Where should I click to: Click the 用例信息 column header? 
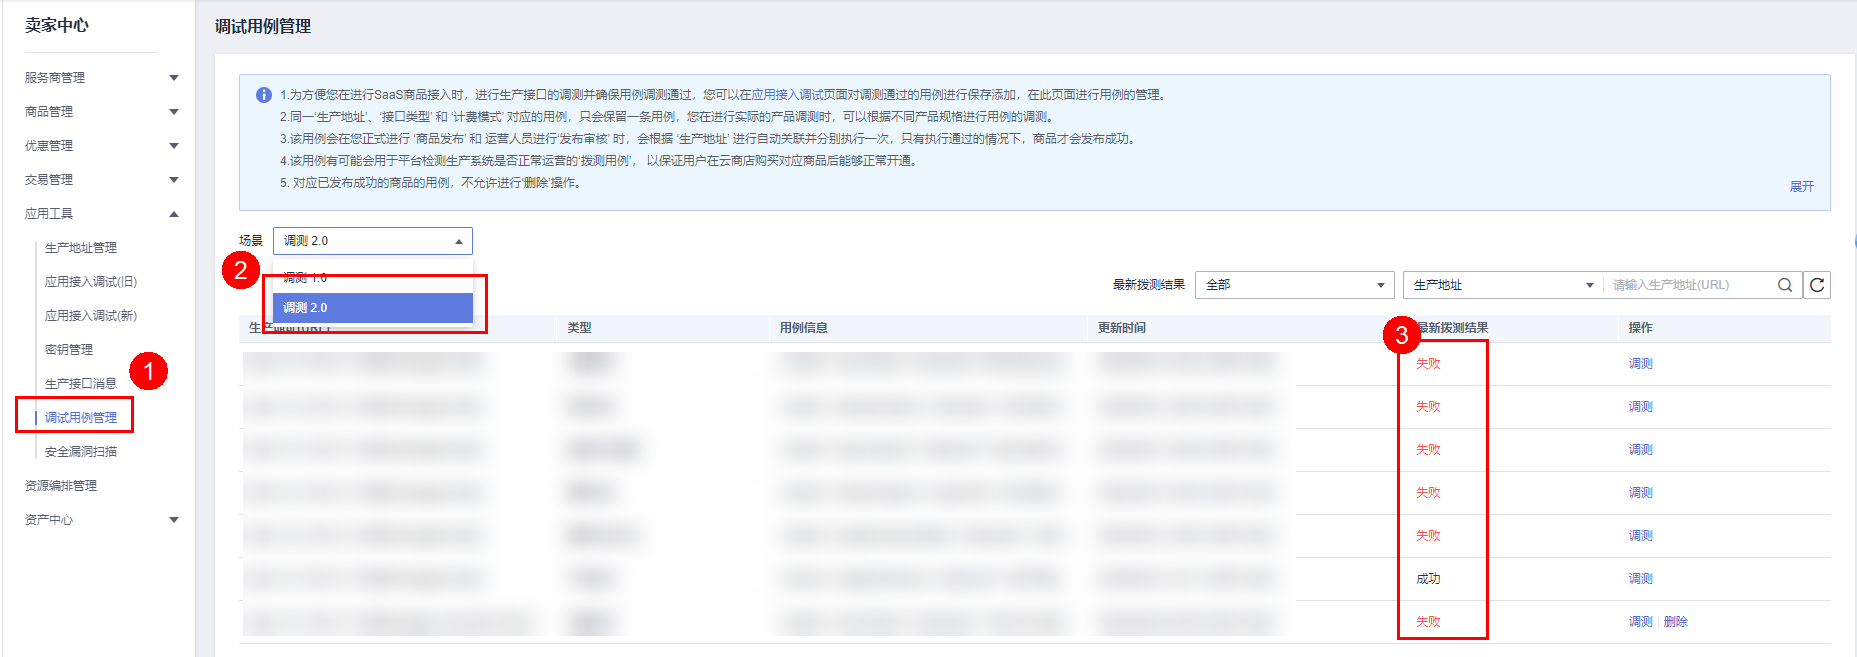tap(804, 328)
